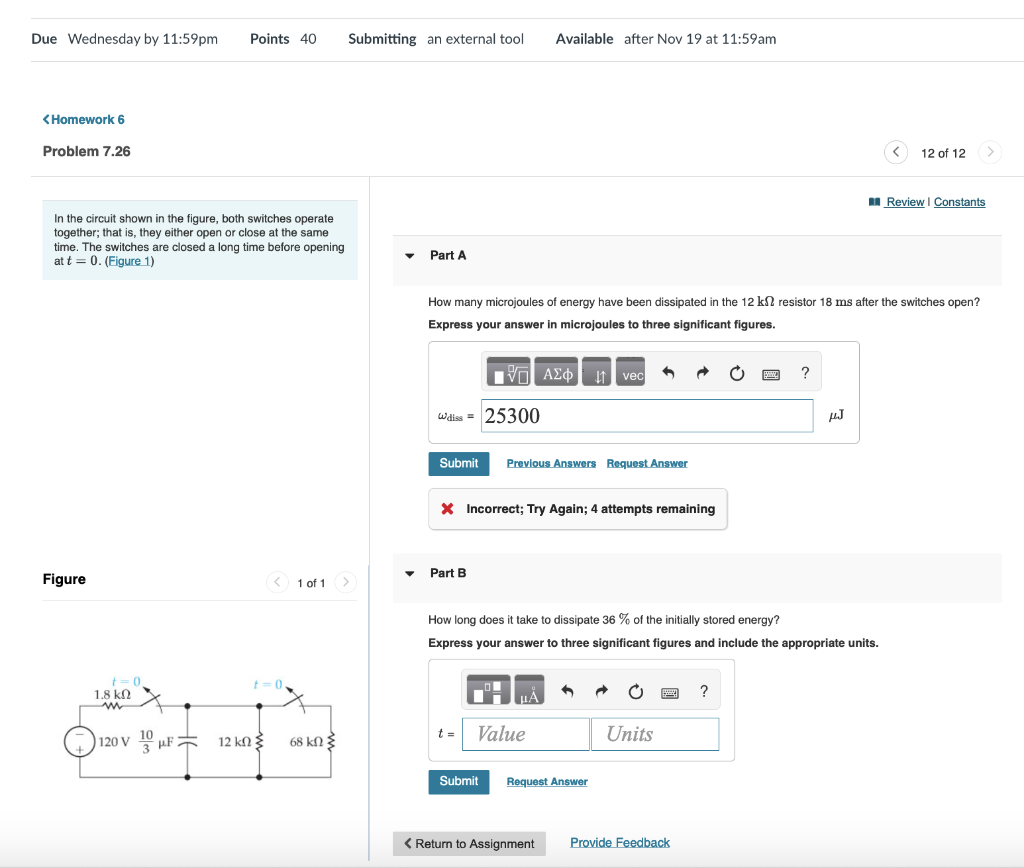Image resolution: width=1024 pixels, height=868 pixels.
Task: Open the Figure 1 link in problem text
Action: (129, 261)
